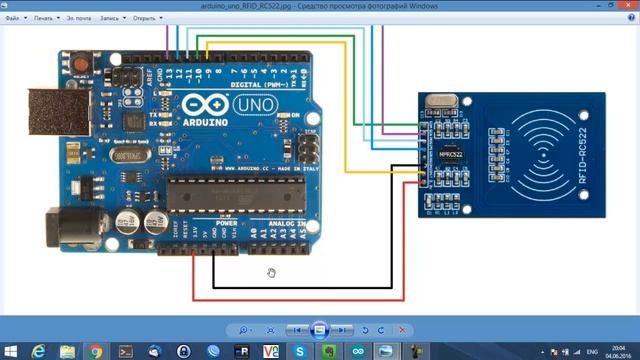Image resolution: width=640 pixels, height=360 pixels.
Task: Delete the photo with the red X
Action: [402, 330]
